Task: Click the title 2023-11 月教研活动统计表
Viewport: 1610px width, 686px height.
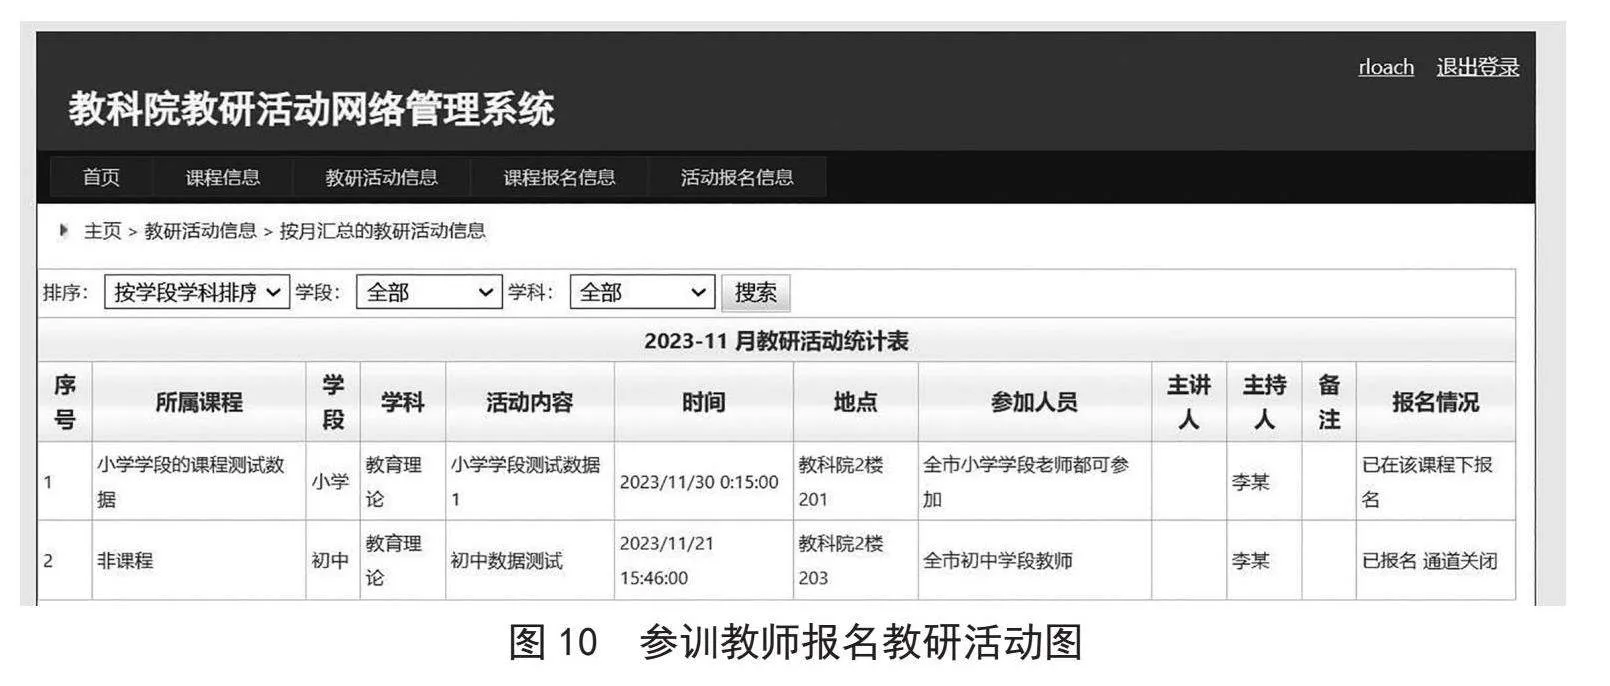Action: tap(776, 341)
